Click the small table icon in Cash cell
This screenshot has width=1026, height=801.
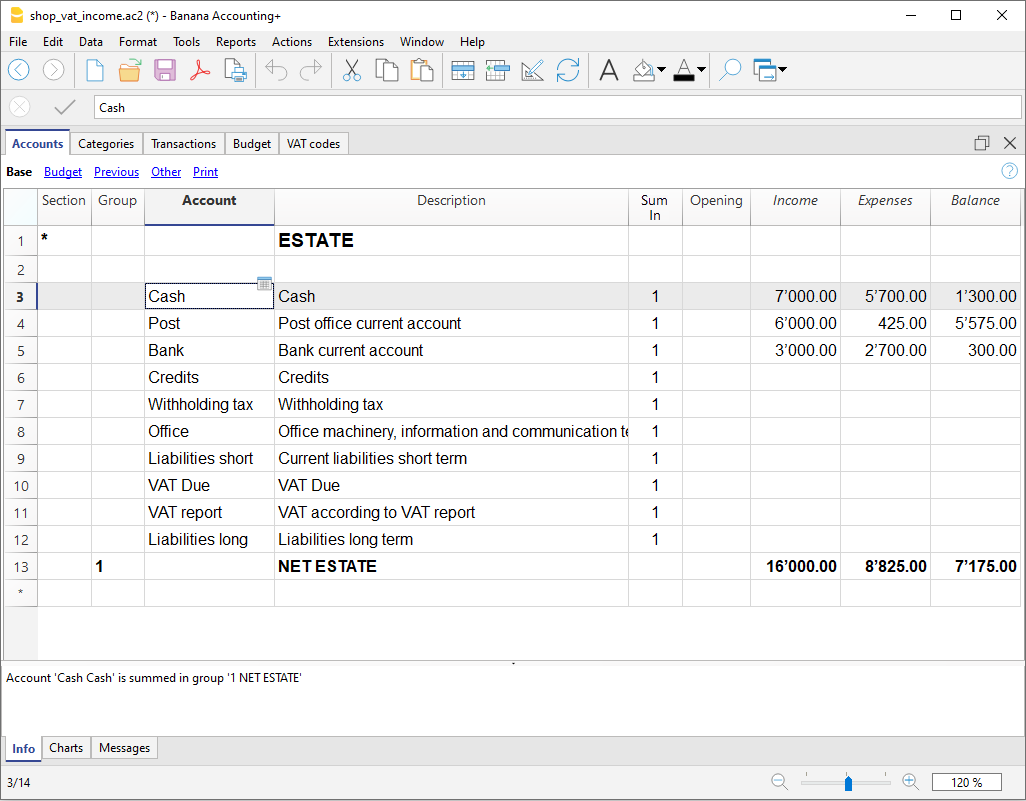click(x=264, y=283)
